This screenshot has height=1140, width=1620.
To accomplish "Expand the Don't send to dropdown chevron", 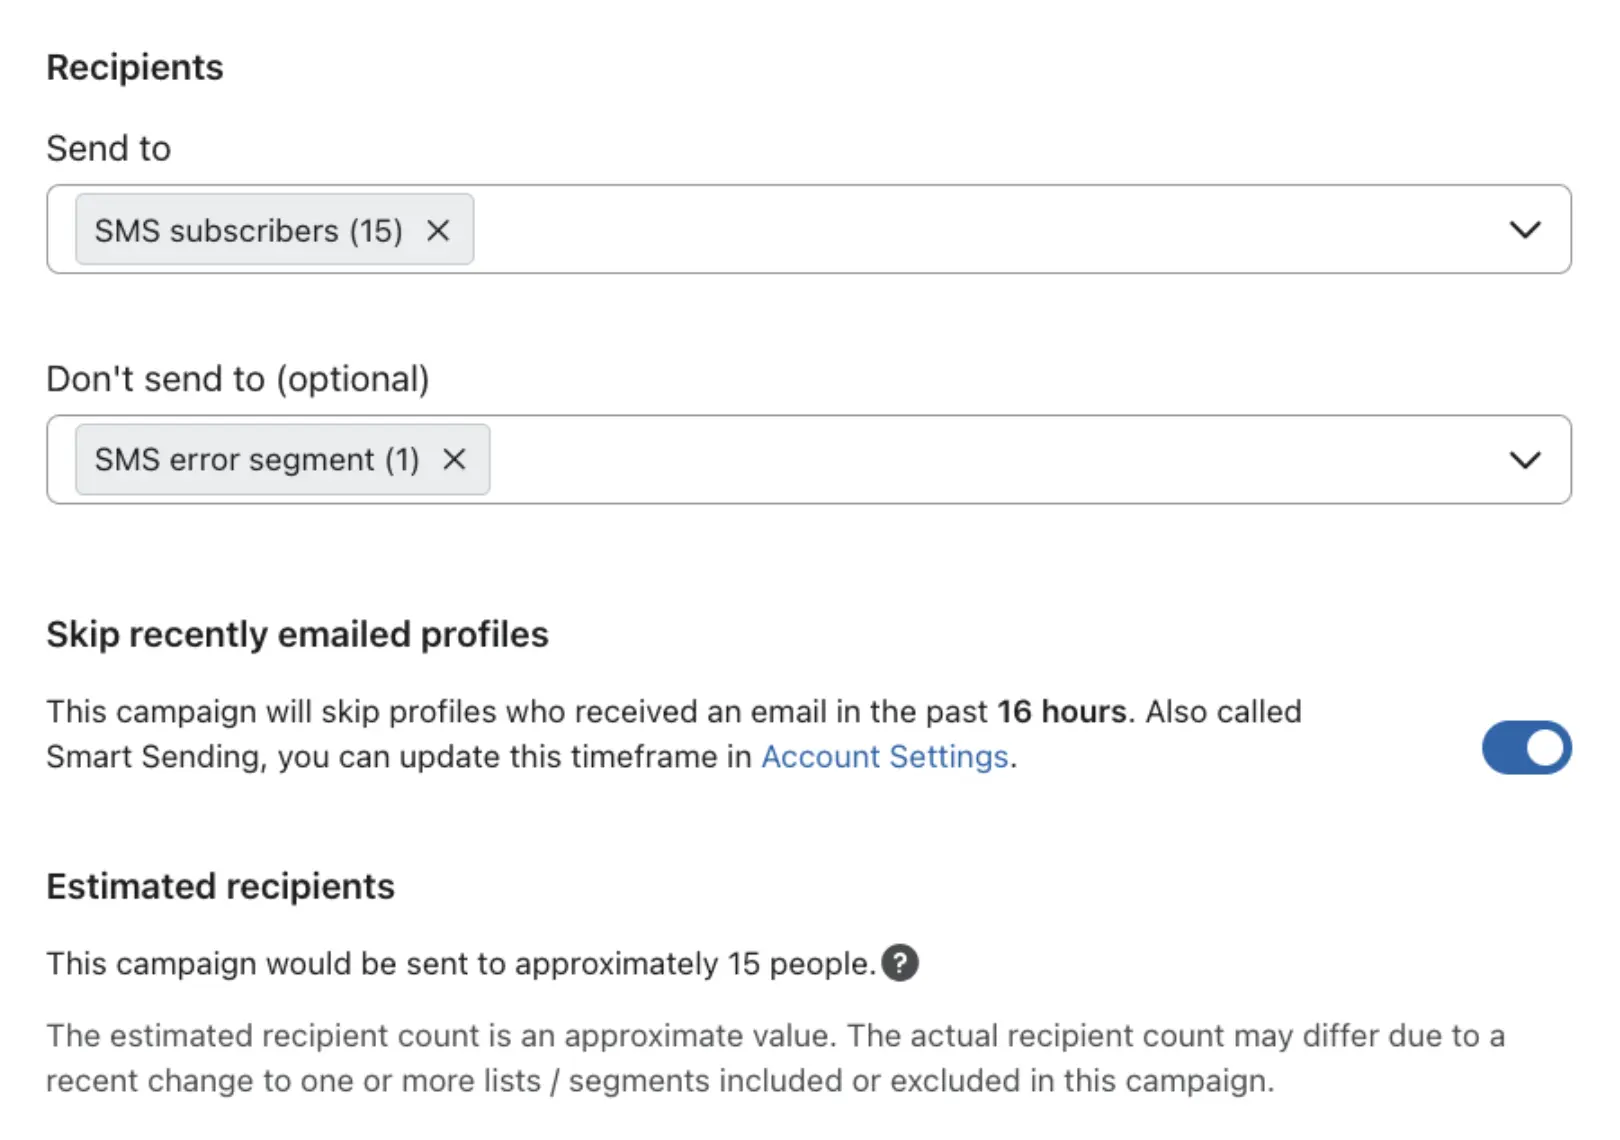I will [1524, 460].
